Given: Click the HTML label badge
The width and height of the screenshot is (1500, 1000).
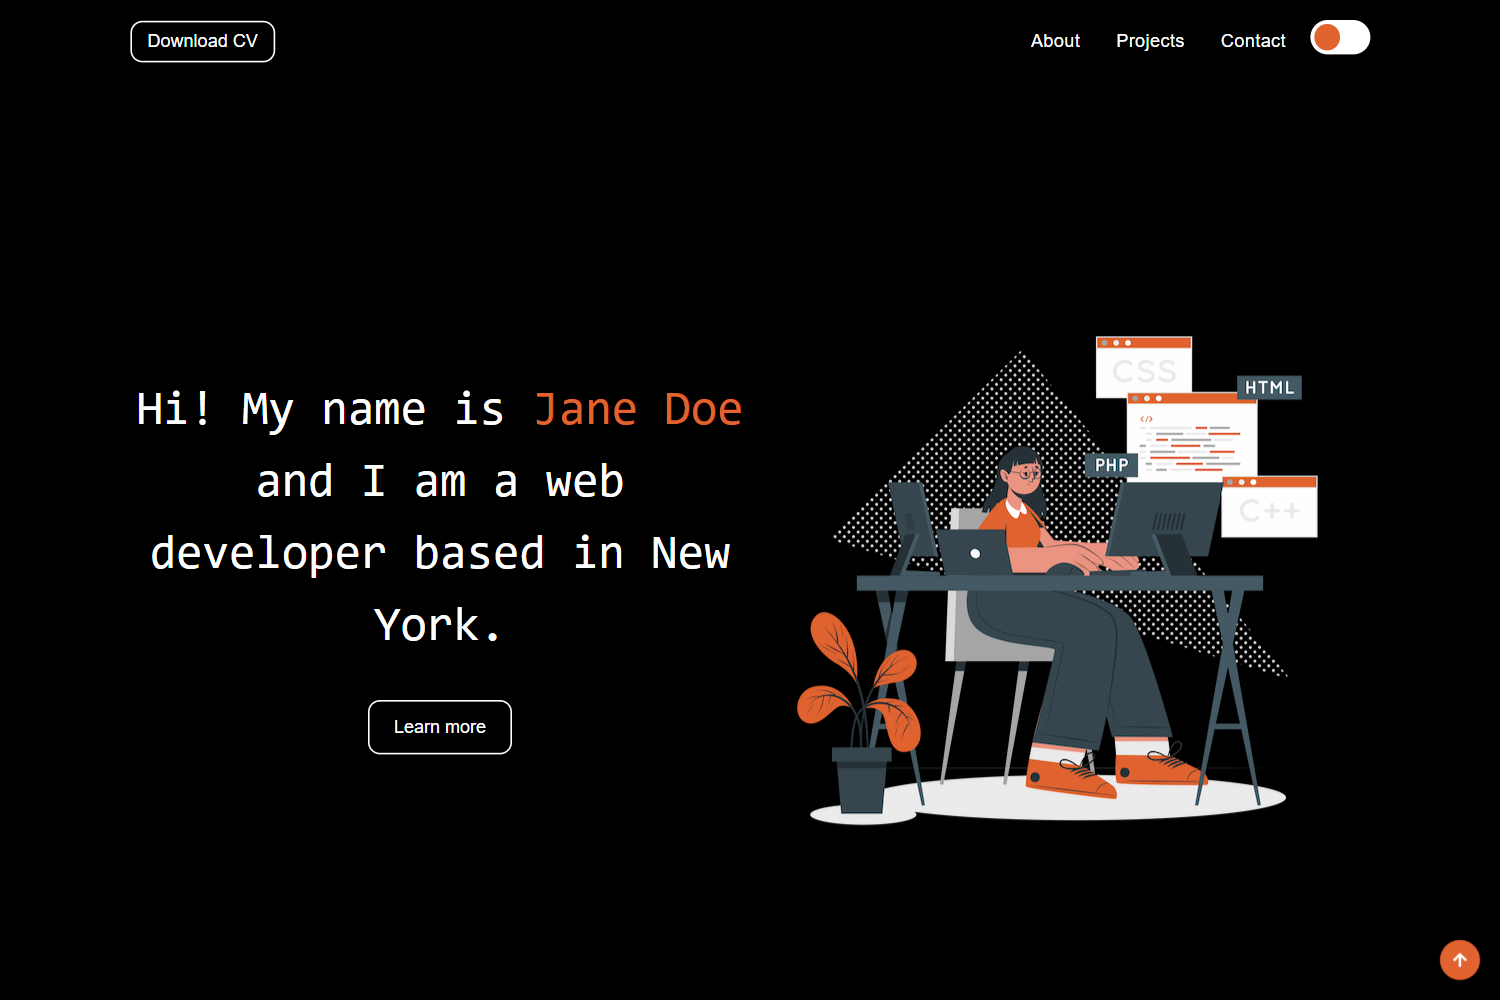Looking at the screenshot, I should point(1269,387).
